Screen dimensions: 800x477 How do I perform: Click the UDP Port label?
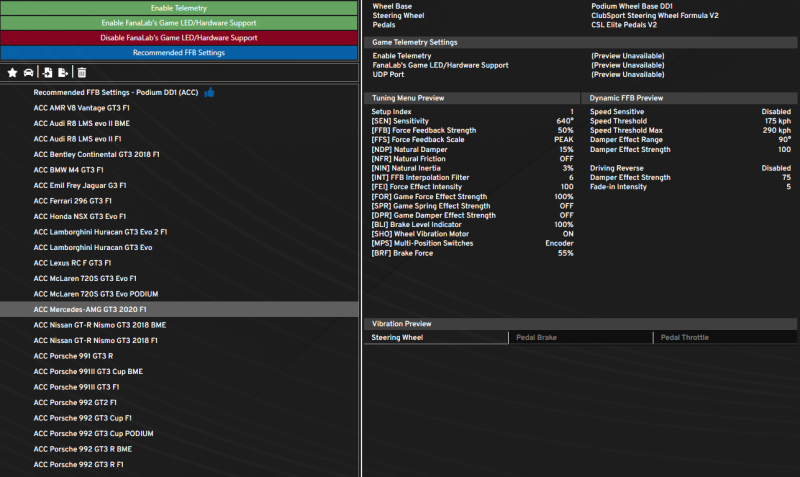point(388,74)
